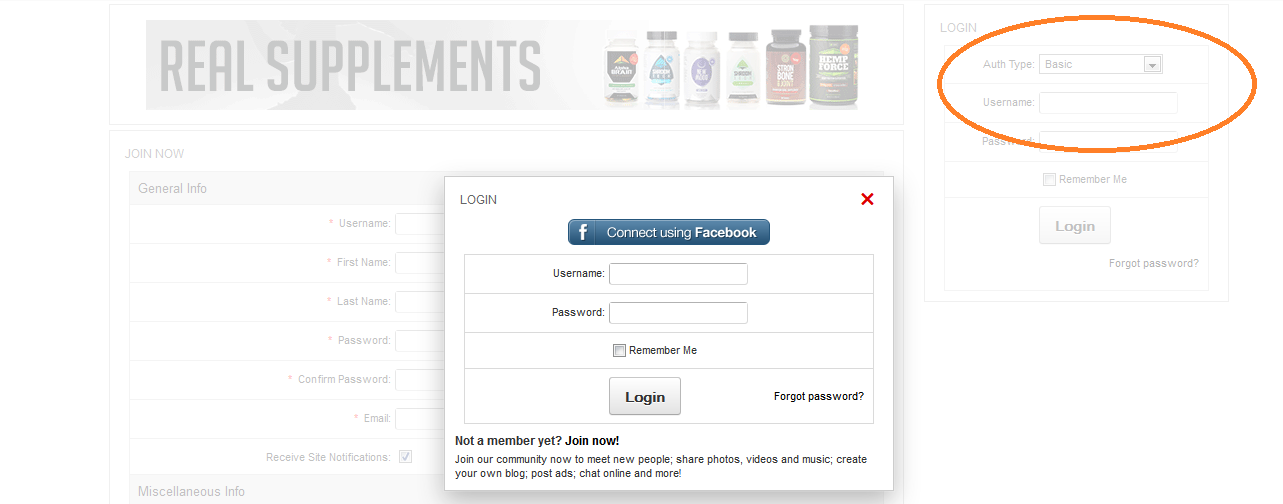Click the Join Now Username field
Screen dimensions: 1283x504
420,223
